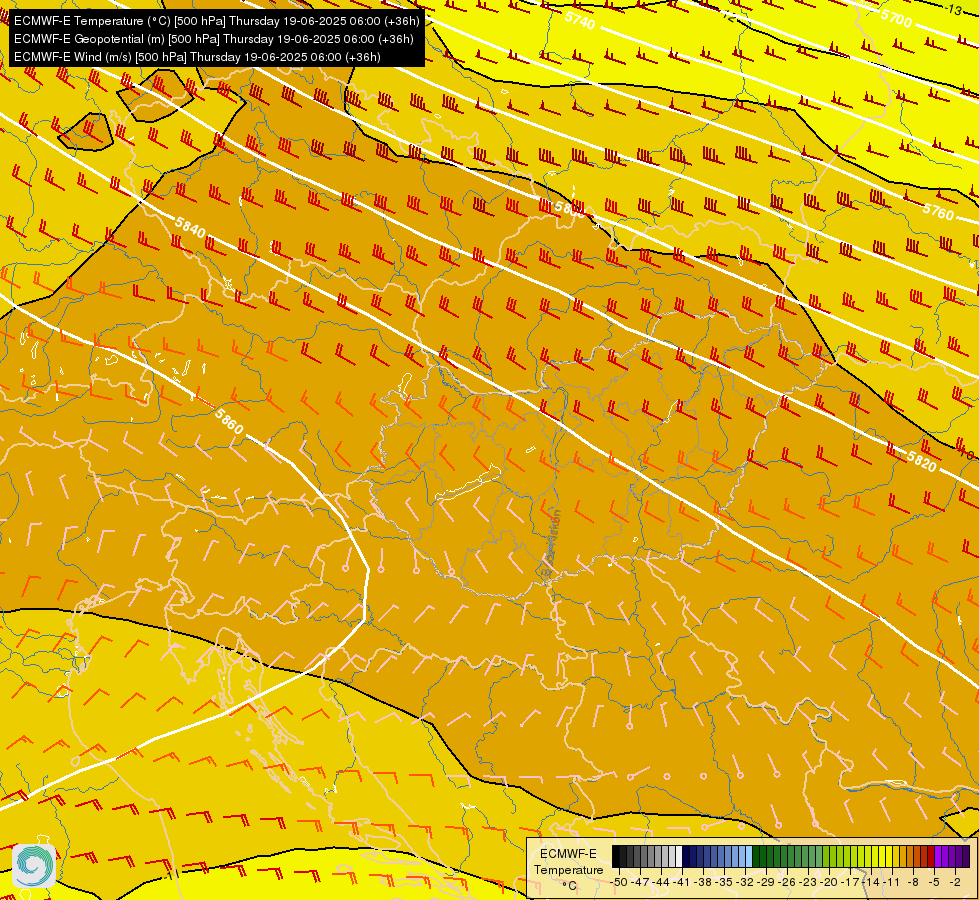Click the -11 value on the temperature legend
The width and height of the screenshot is (979, 900).
point(892,881)
